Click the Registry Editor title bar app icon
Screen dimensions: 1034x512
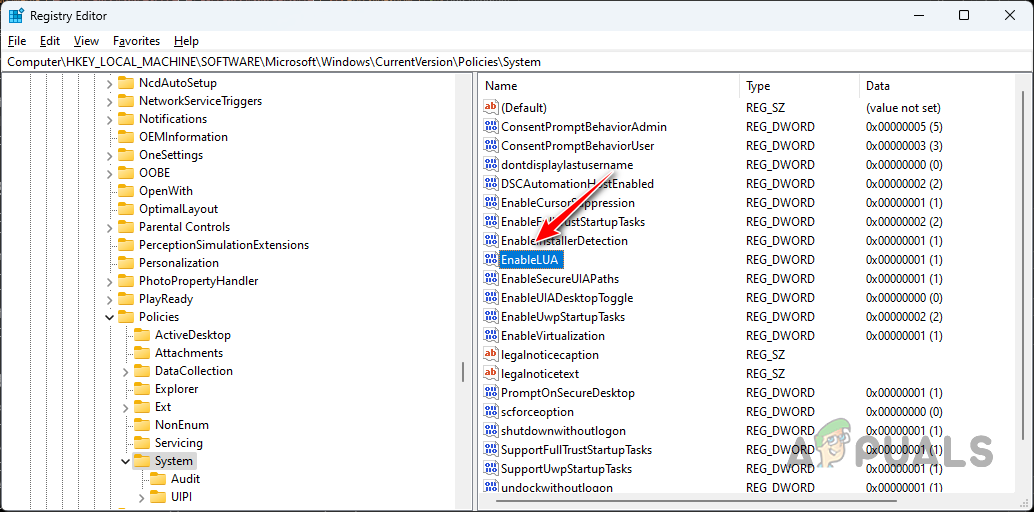16,15
